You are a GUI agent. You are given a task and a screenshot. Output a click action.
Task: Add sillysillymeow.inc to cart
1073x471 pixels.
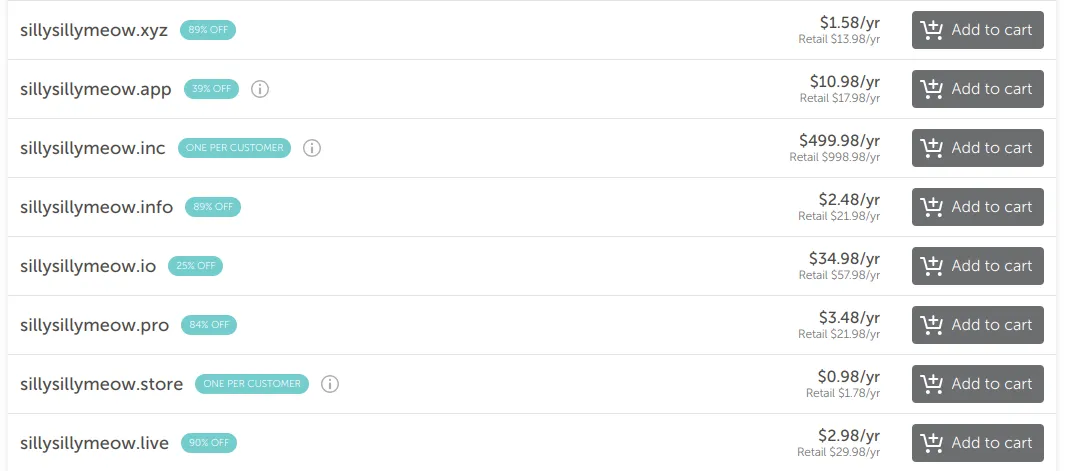coord(977,148)
